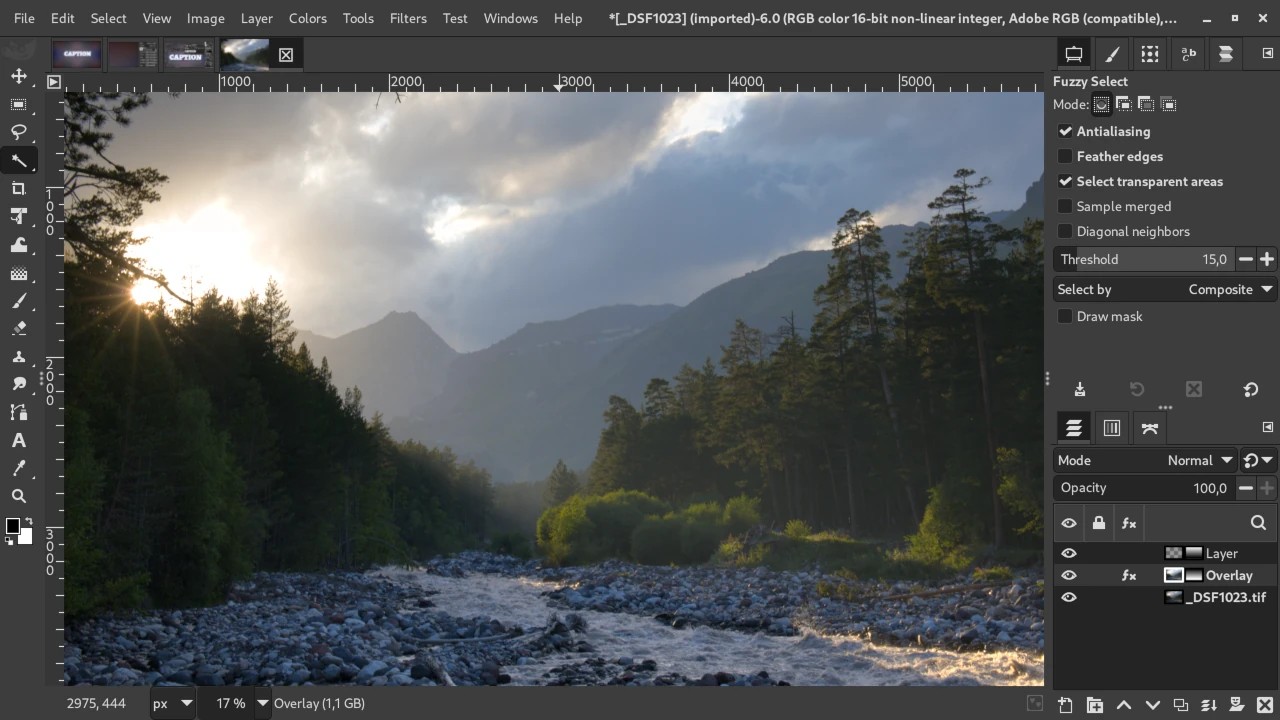Open the layer mode group switcher dropdown
Viewport: 1280px width, 720px height.
pos(1258,460)
